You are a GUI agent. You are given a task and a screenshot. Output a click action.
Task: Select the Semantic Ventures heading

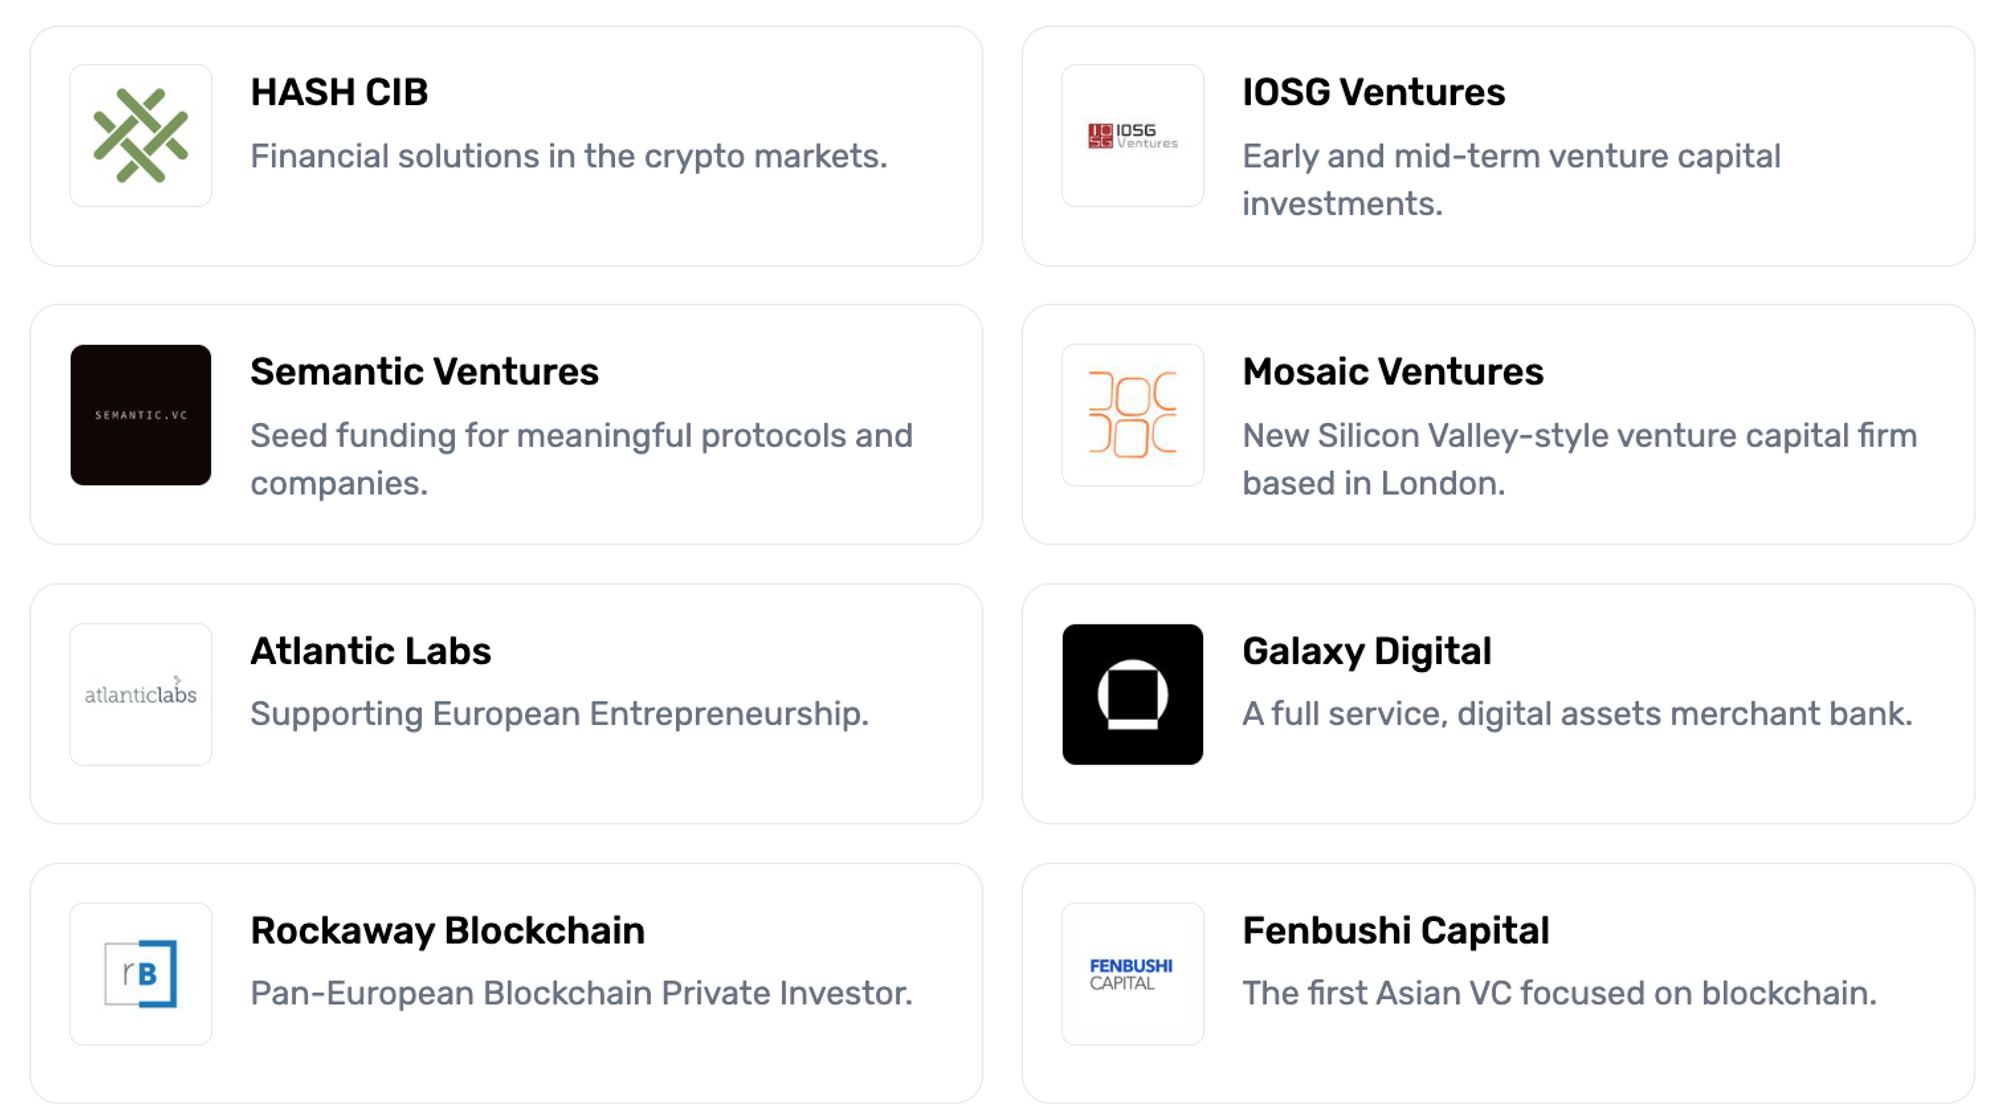pyautogui.click(x=424, y=371)
